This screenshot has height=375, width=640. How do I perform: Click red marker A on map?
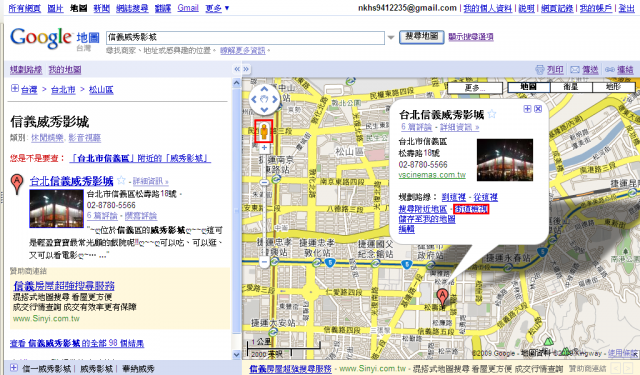tap(442, 296)
